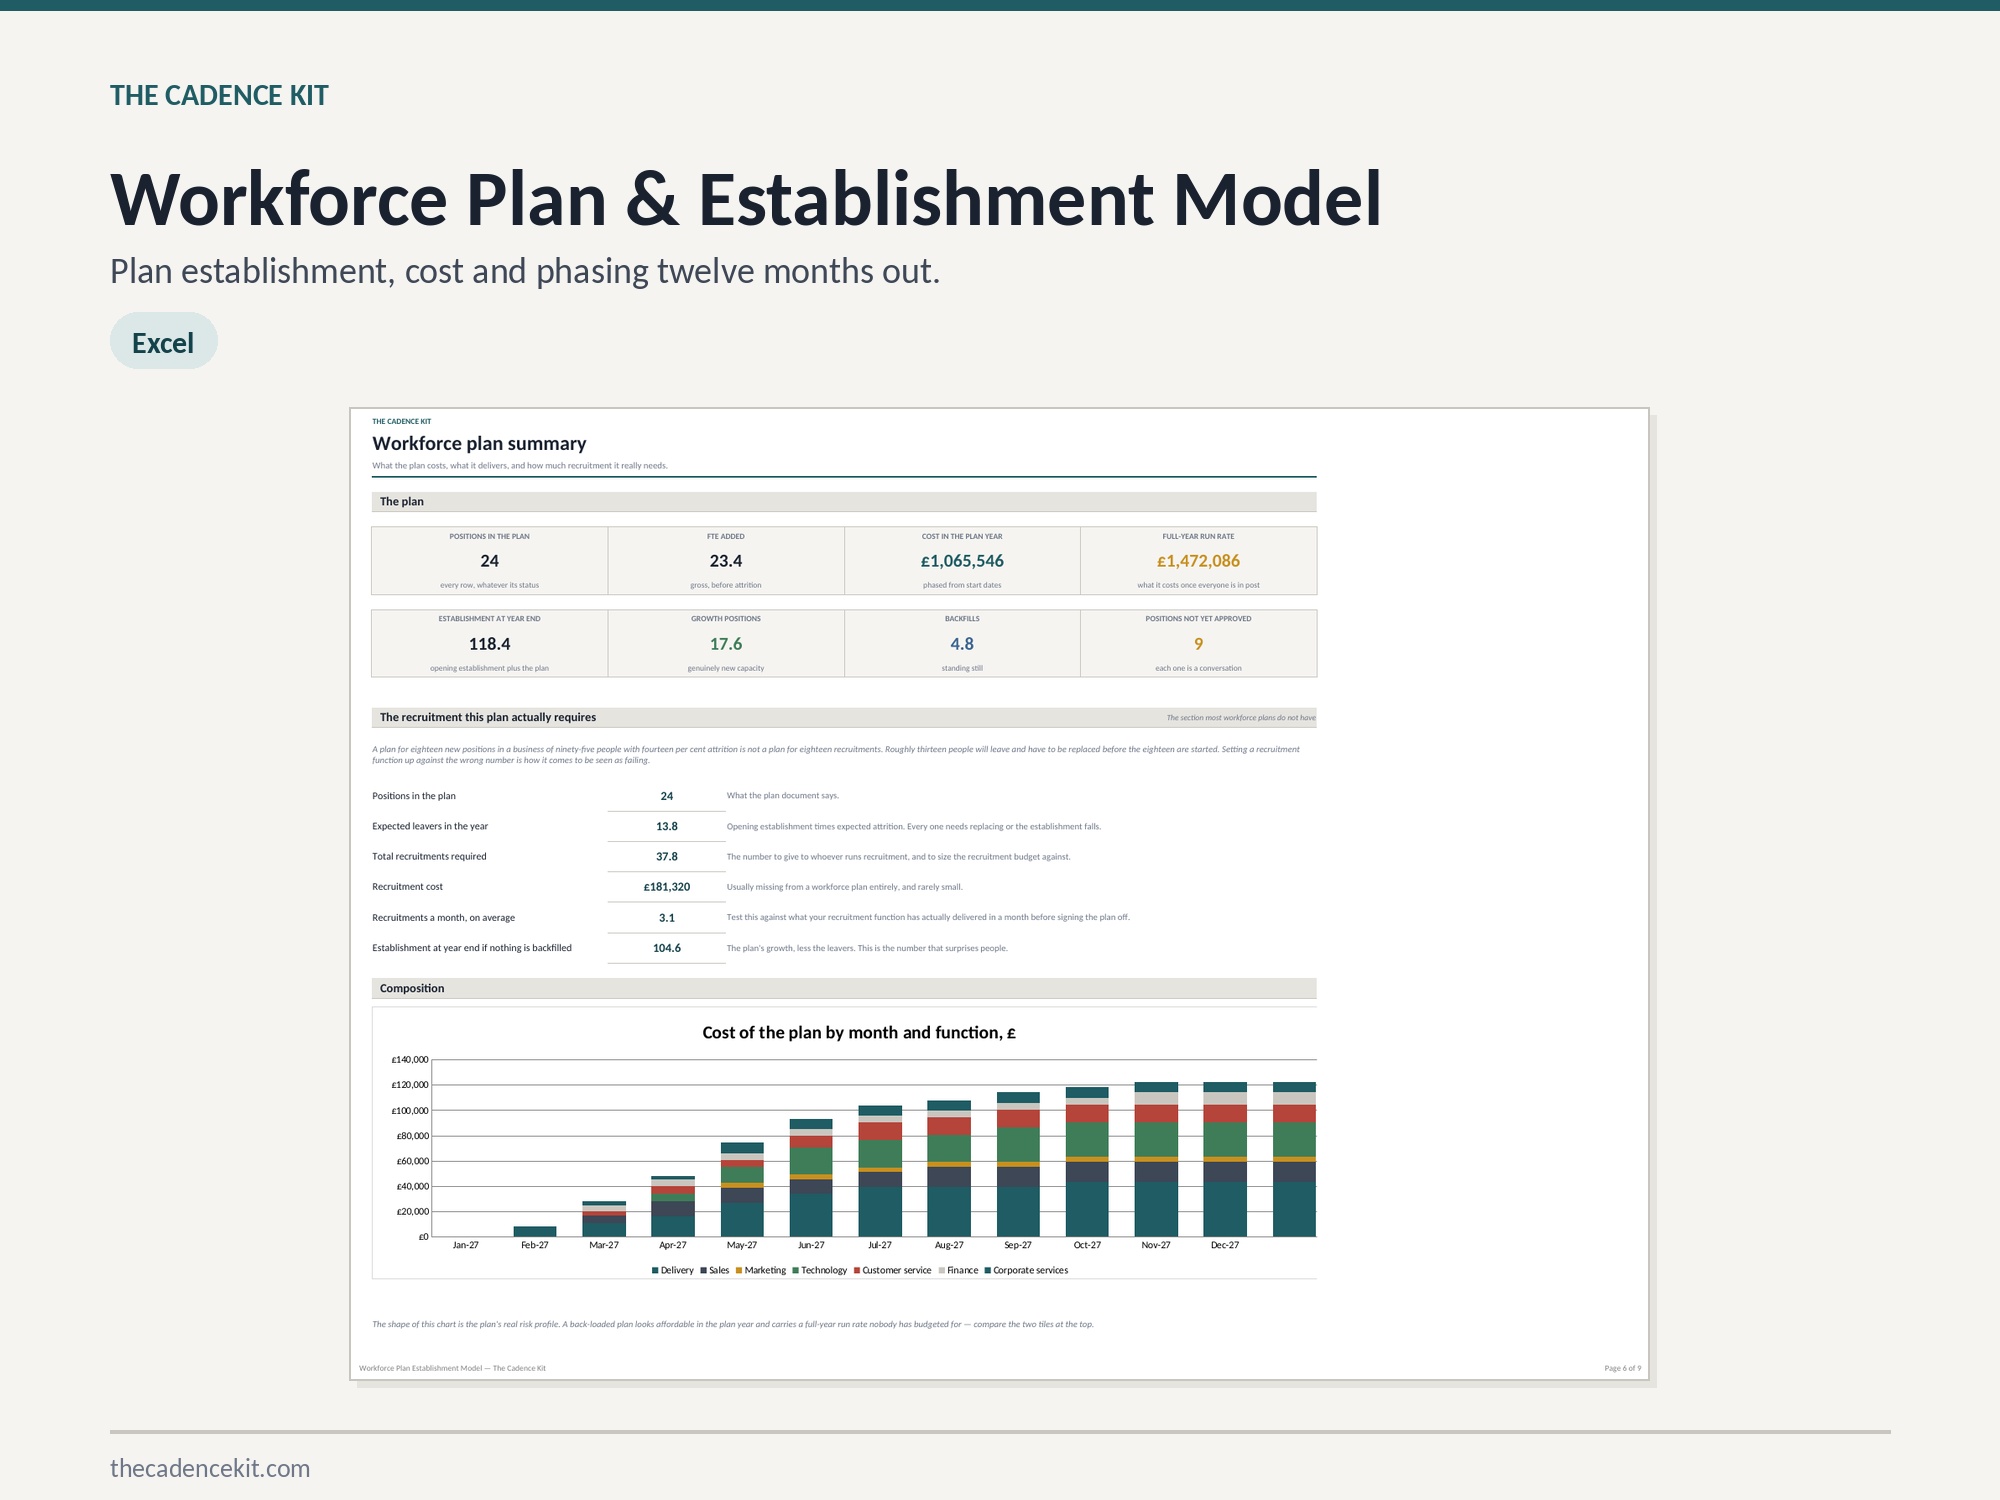Click the Delivery legend swatch
The height and width of the screenshot is (1500, 2000).
655,1270
